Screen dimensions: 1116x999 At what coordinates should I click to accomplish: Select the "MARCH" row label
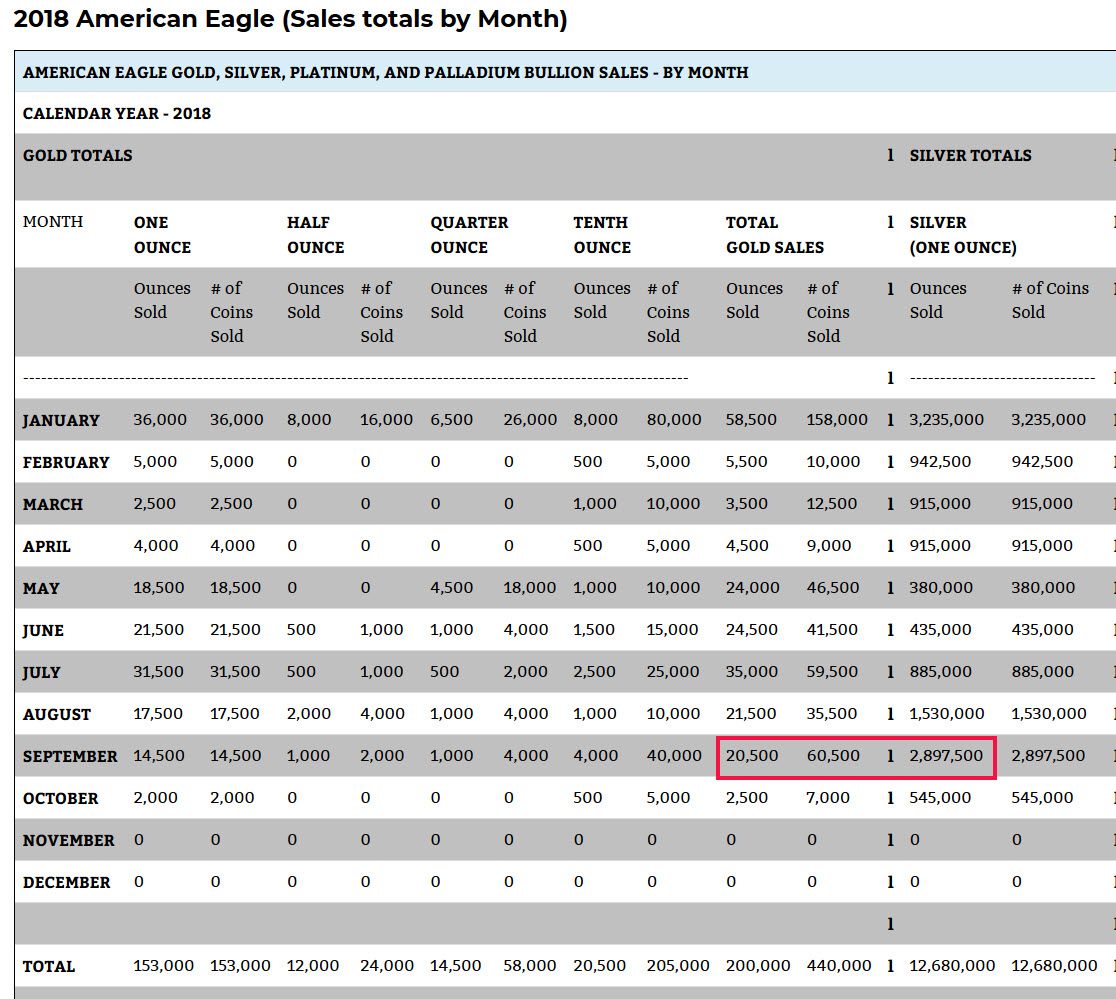[53, 504]
